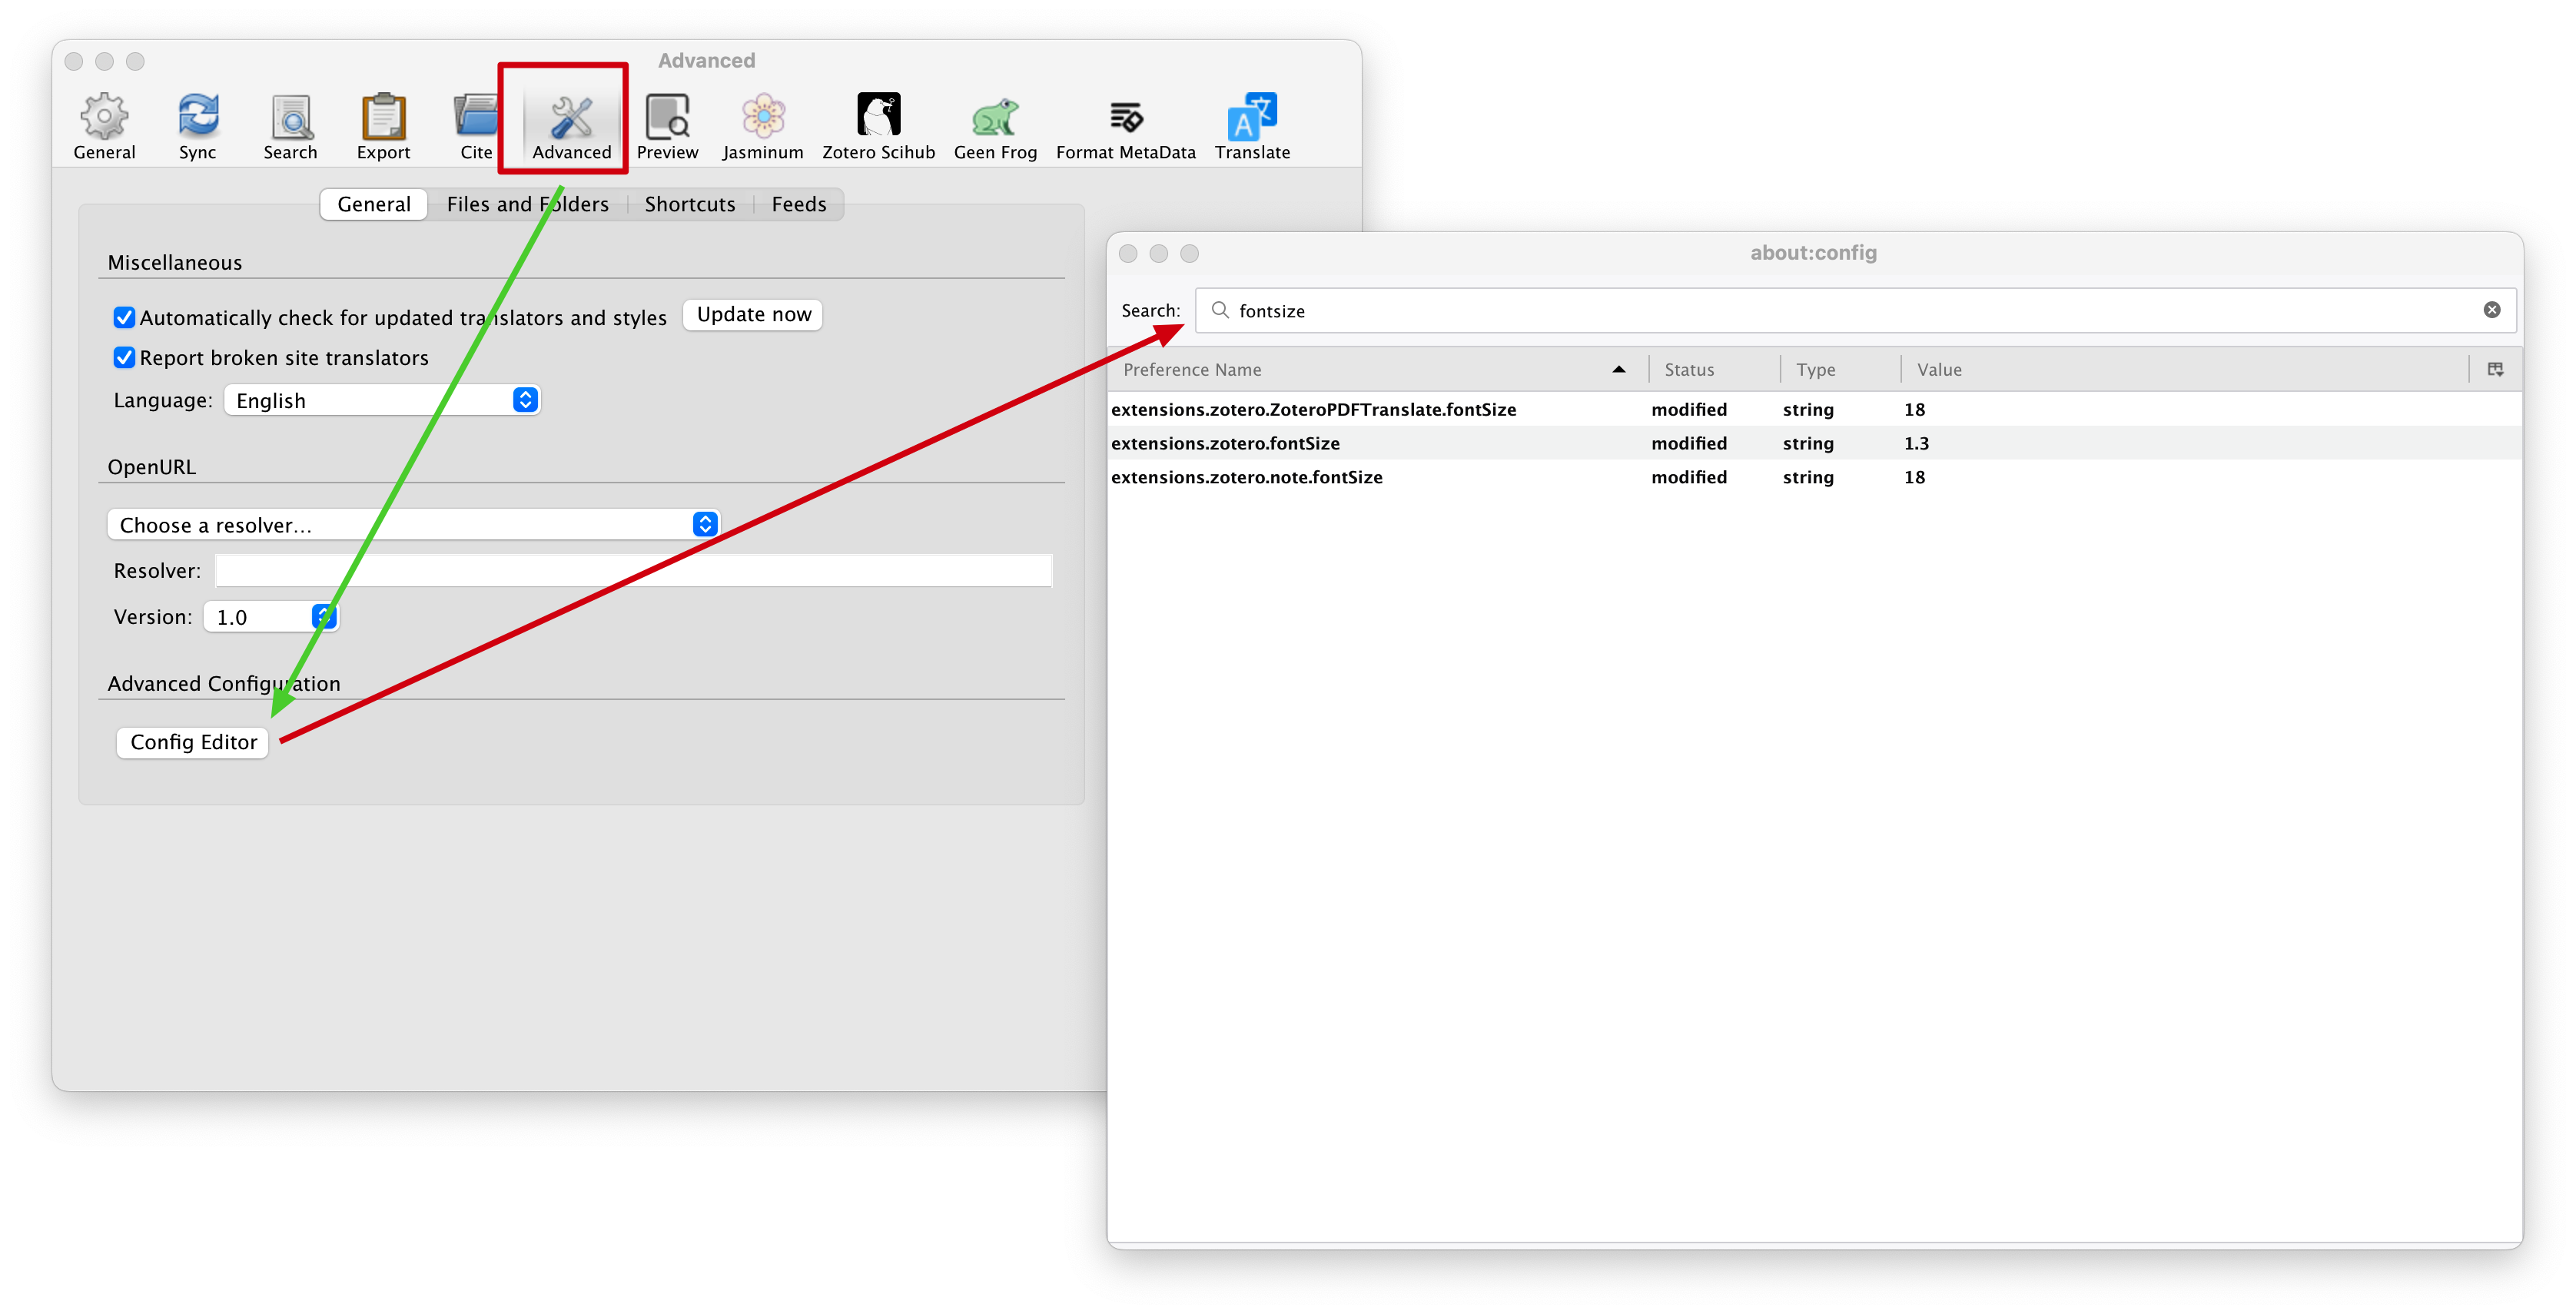Select the extensions.zotero.fontSize preference
The image size is (2576, 1314).
(x=1814, y=444)
